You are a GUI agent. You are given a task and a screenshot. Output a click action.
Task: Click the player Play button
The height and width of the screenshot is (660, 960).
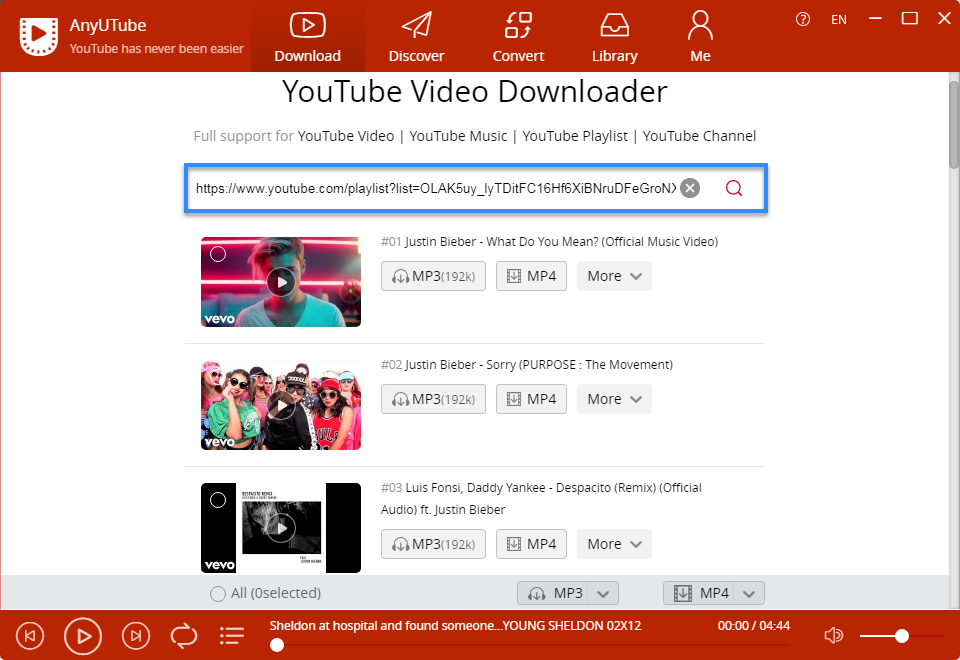tap(83, 636)
